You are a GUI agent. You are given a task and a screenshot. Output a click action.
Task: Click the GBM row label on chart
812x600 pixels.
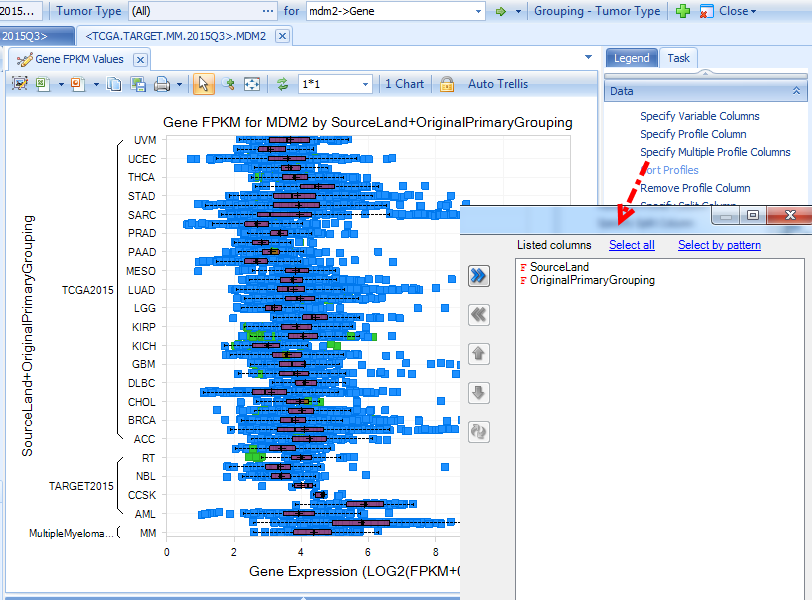point(143,364)
